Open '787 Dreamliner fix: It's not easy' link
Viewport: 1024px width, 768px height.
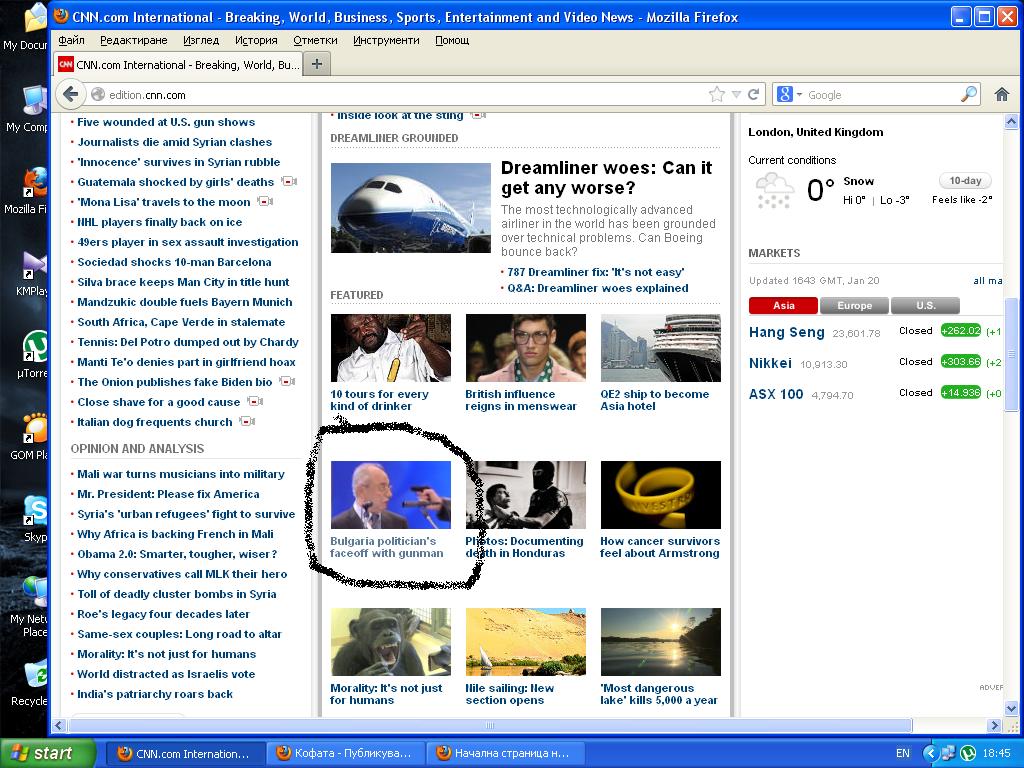(x=596, y=272)
